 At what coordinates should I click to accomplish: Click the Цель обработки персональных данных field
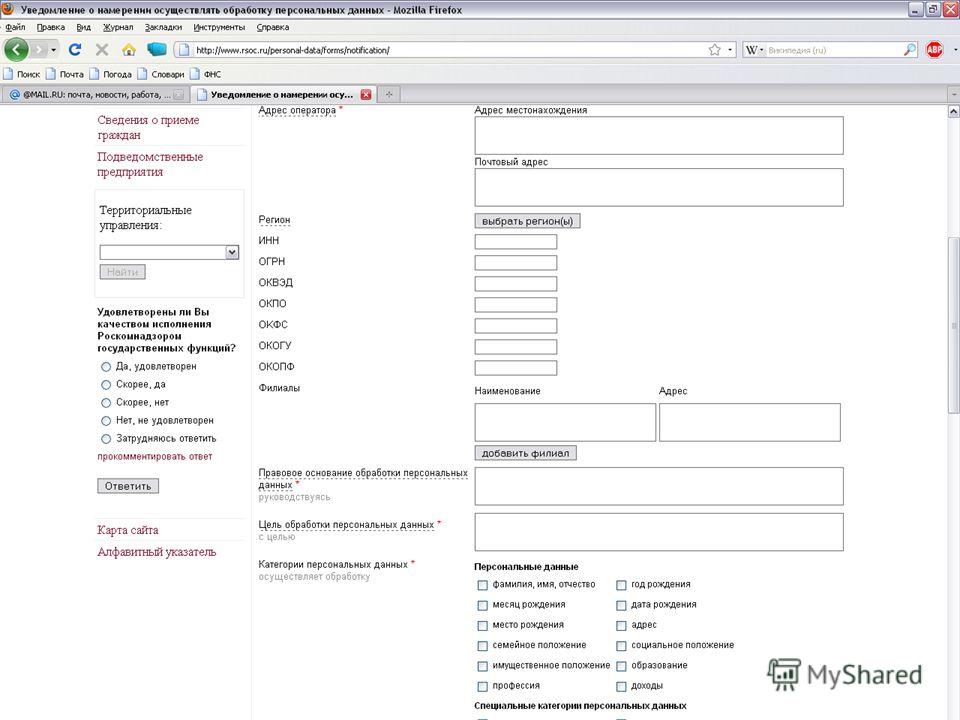pos(659,531)
